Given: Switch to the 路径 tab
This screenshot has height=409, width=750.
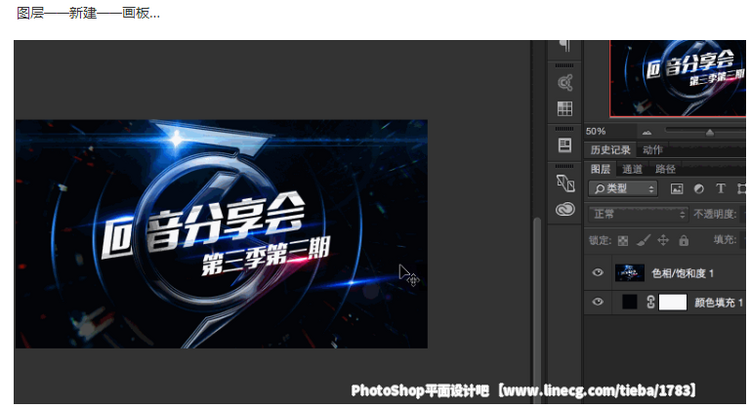Looking at the screenshot, I should (665, 169).
